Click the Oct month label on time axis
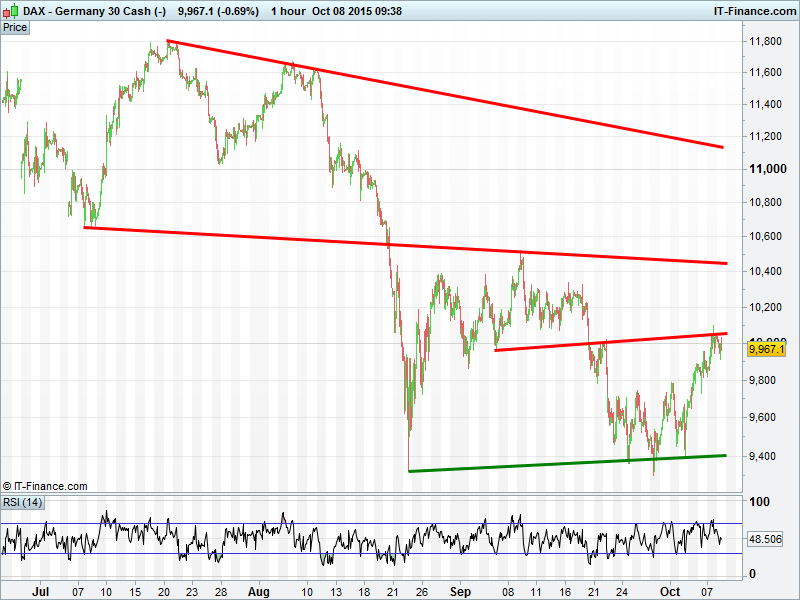 pyautogui.click(x=670, y=591)
